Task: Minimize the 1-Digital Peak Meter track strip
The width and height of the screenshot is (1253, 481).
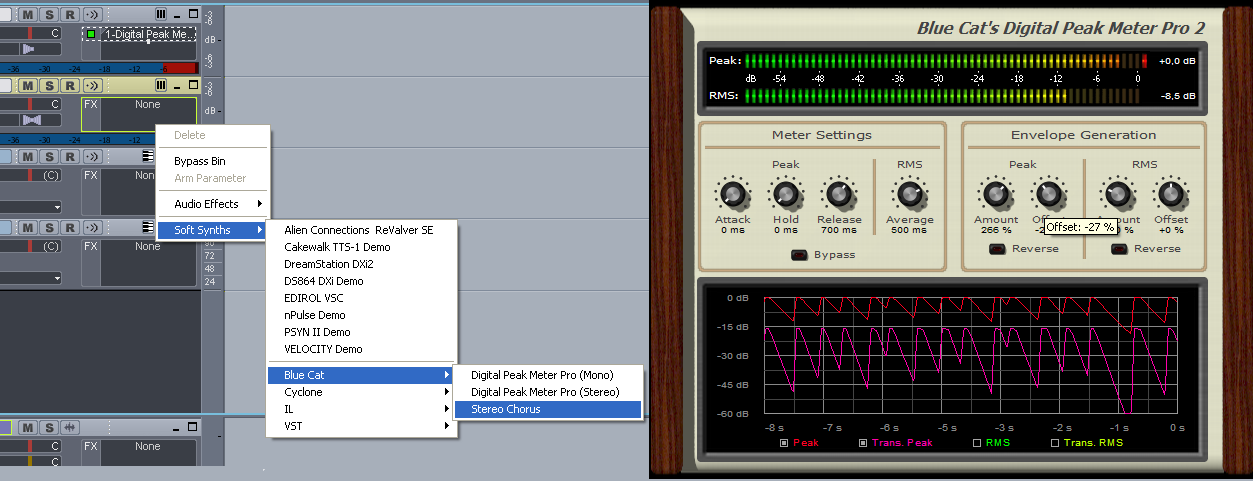Action: point(177,15)
